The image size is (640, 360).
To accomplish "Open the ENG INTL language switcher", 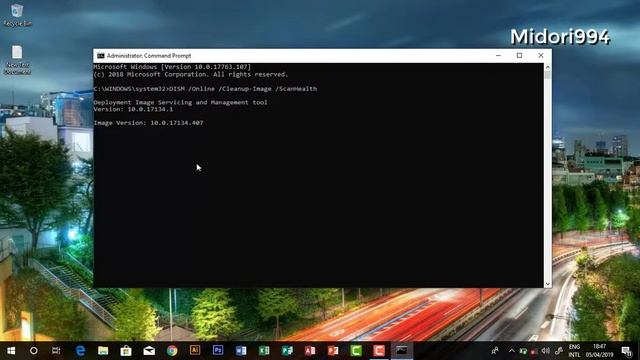I will pyautogui.click(x=574, y=351).
